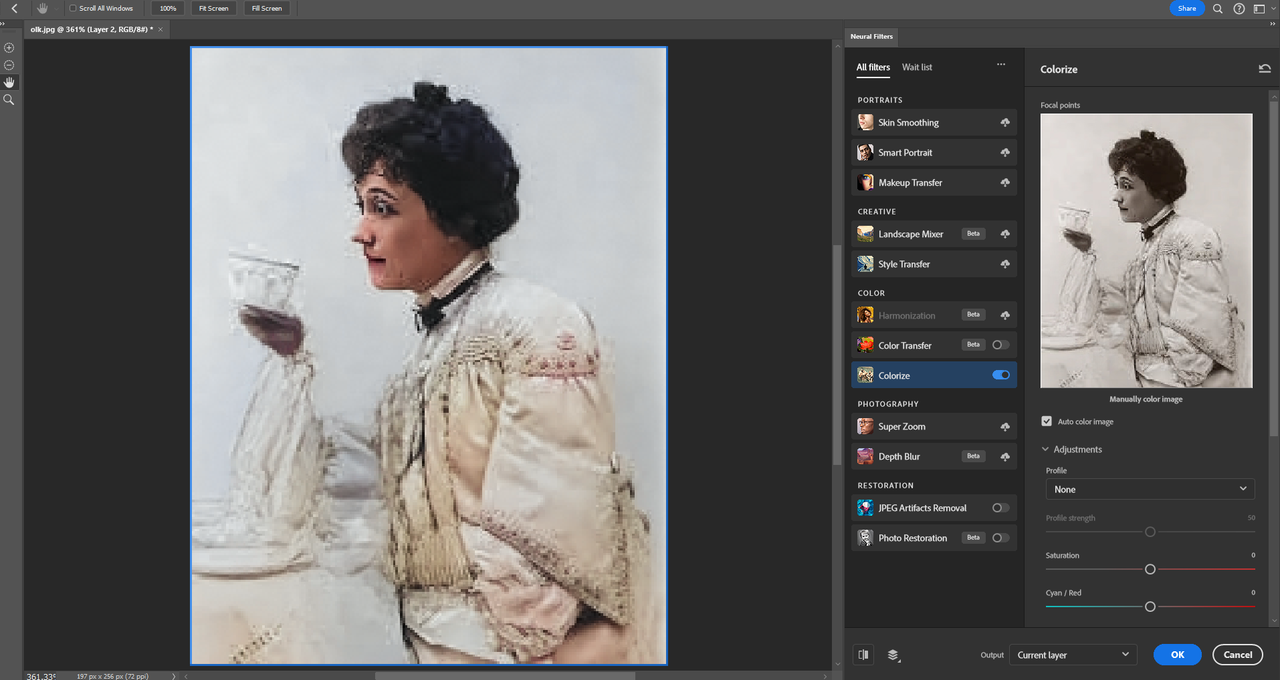The width and height of the screenshot is (1280, 680).
Task: Download the Style Transfer filter cloud icon
Action: coord(1004,264)
